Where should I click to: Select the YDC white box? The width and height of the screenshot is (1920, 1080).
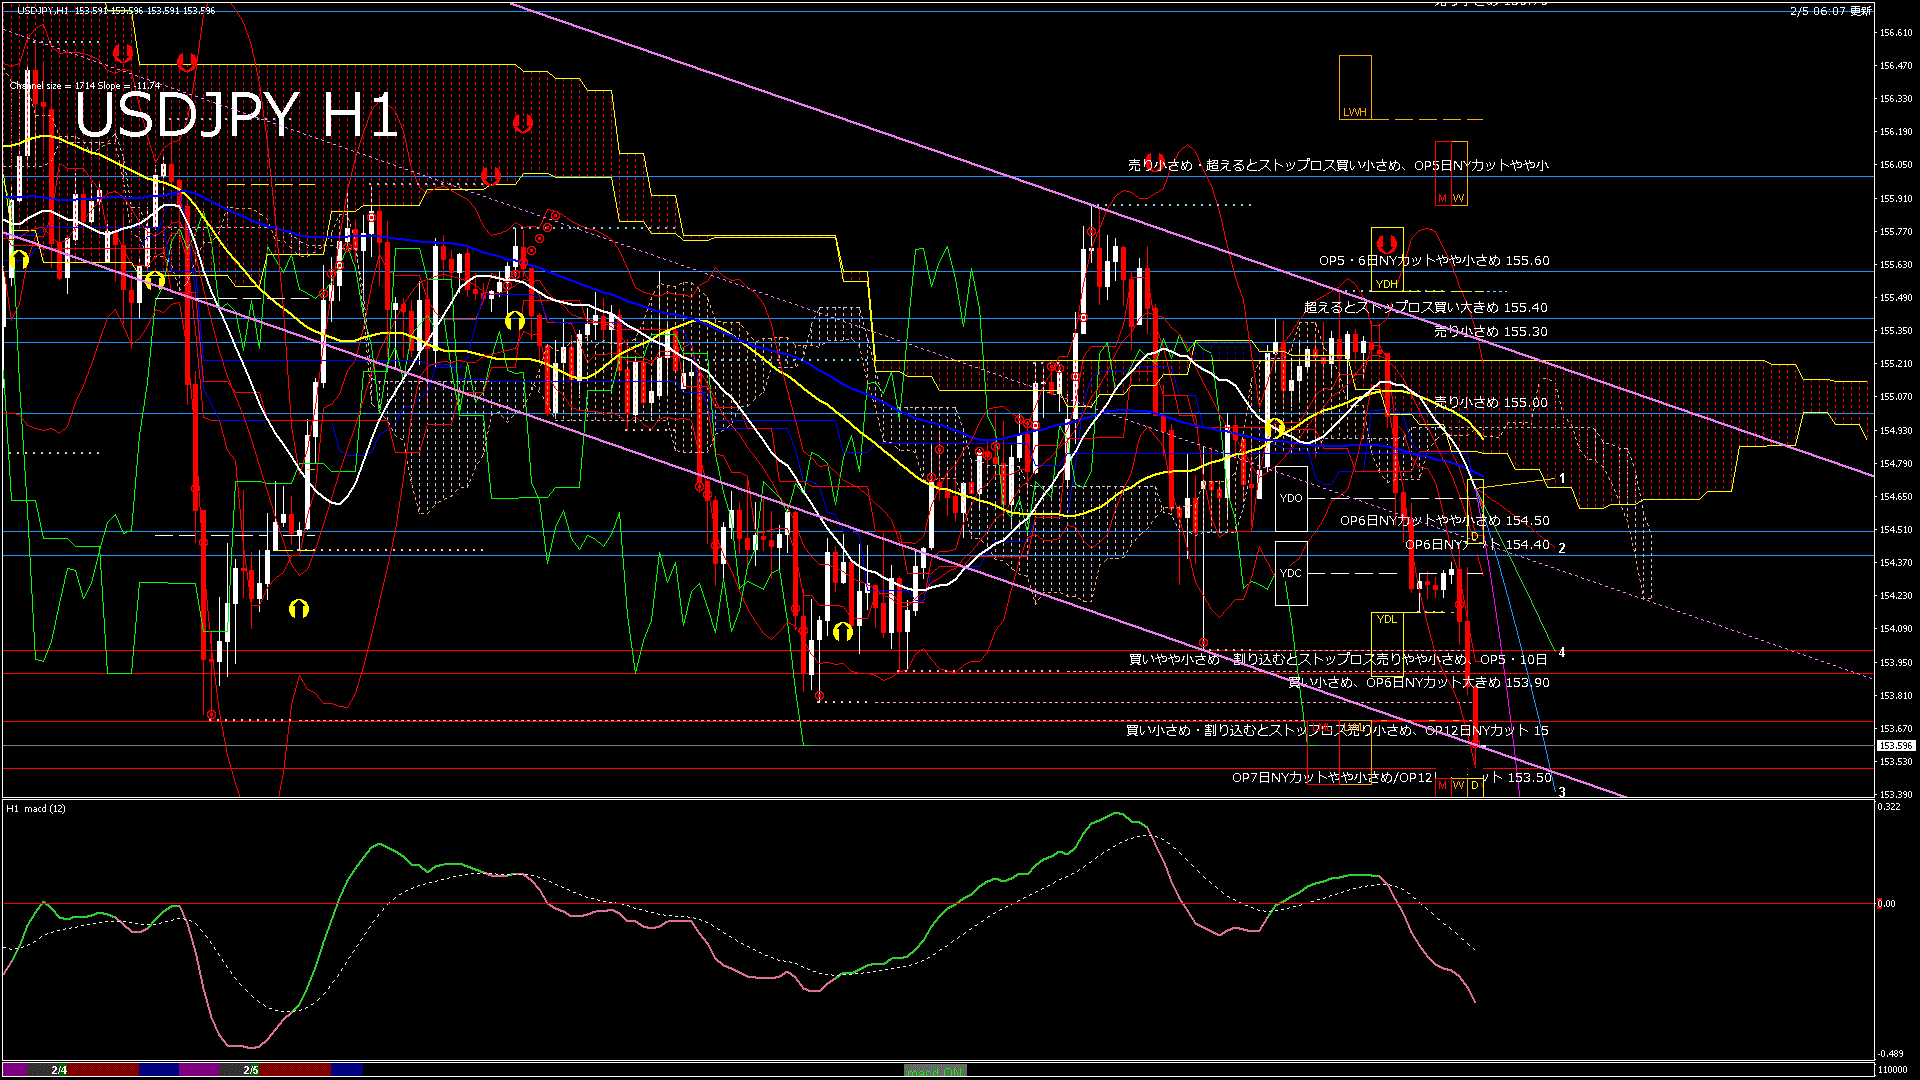point(1291,573)
